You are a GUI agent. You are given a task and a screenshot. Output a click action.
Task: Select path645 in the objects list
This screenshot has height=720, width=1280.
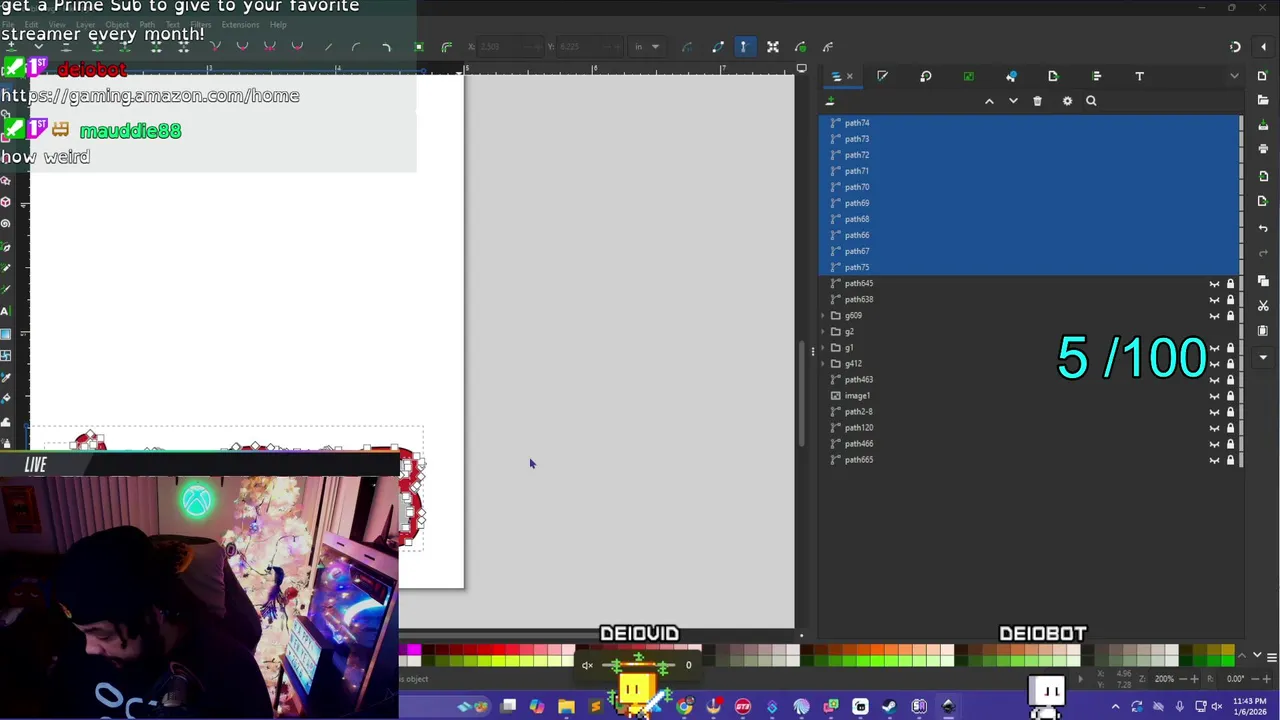click(x=1028, y=283)
